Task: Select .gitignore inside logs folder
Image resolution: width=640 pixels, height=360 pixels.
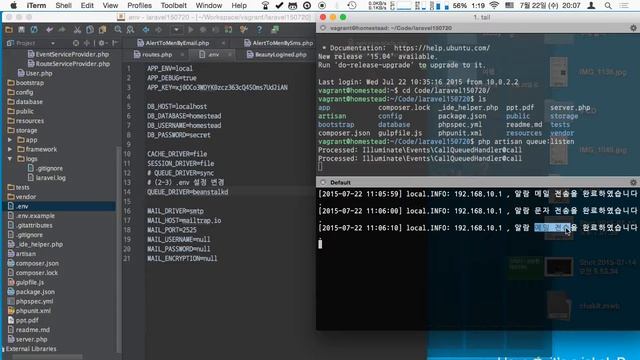Action: coord(45,168)
